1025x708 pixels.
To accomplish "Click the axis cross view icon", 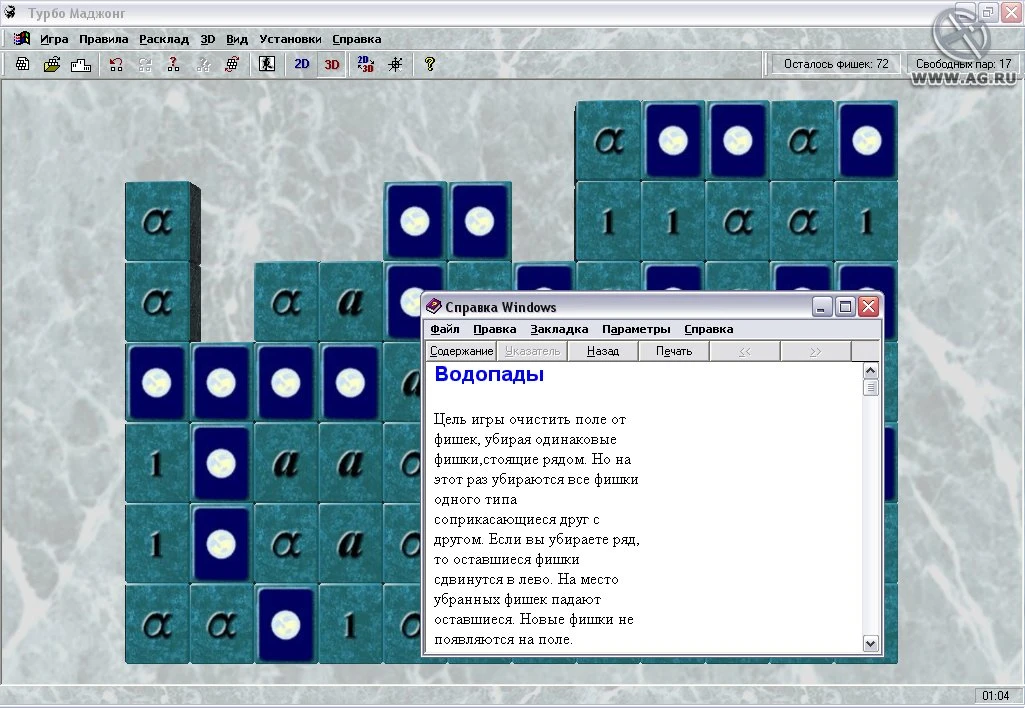I will pos(395,64).
